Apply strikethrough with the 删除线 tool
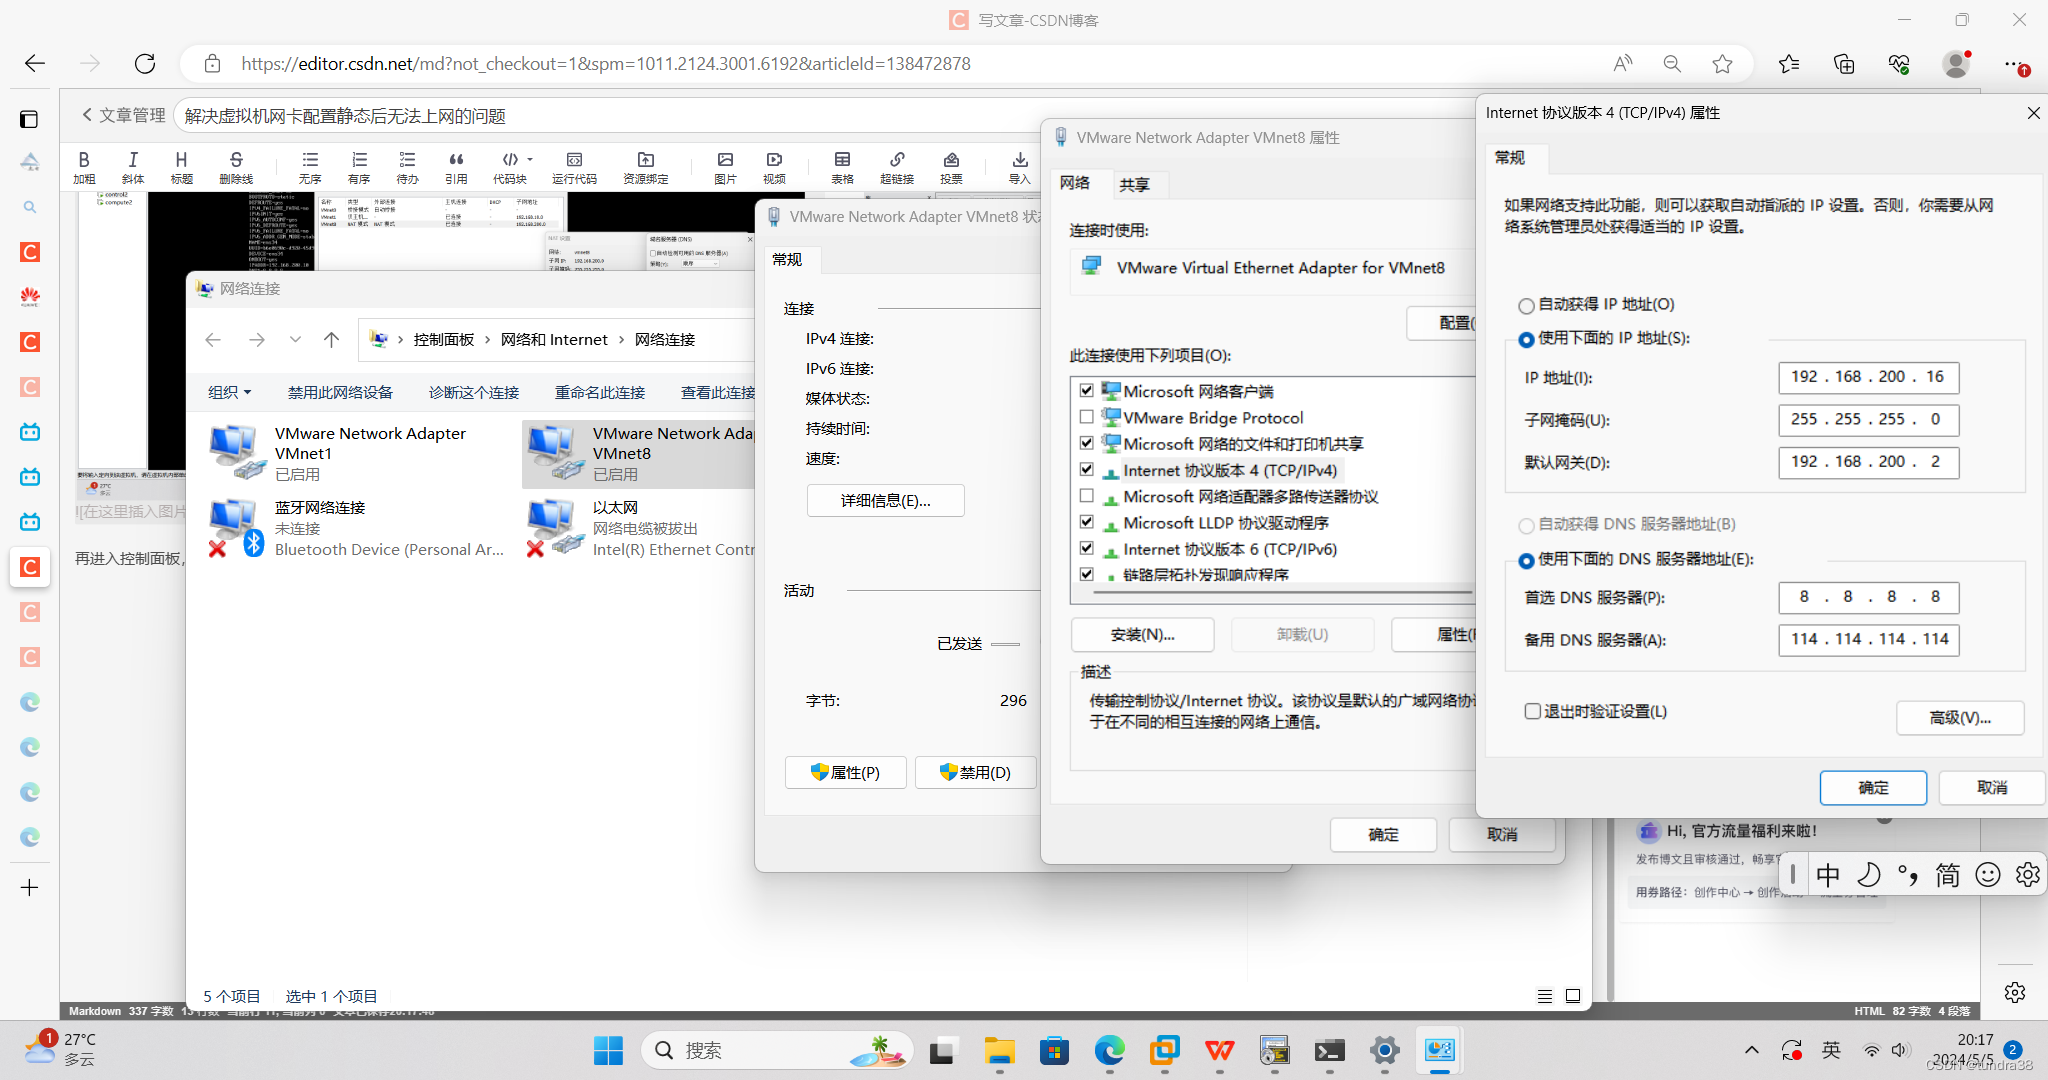This screenshot has width=2048, height=1080. (x=236, y=166)
